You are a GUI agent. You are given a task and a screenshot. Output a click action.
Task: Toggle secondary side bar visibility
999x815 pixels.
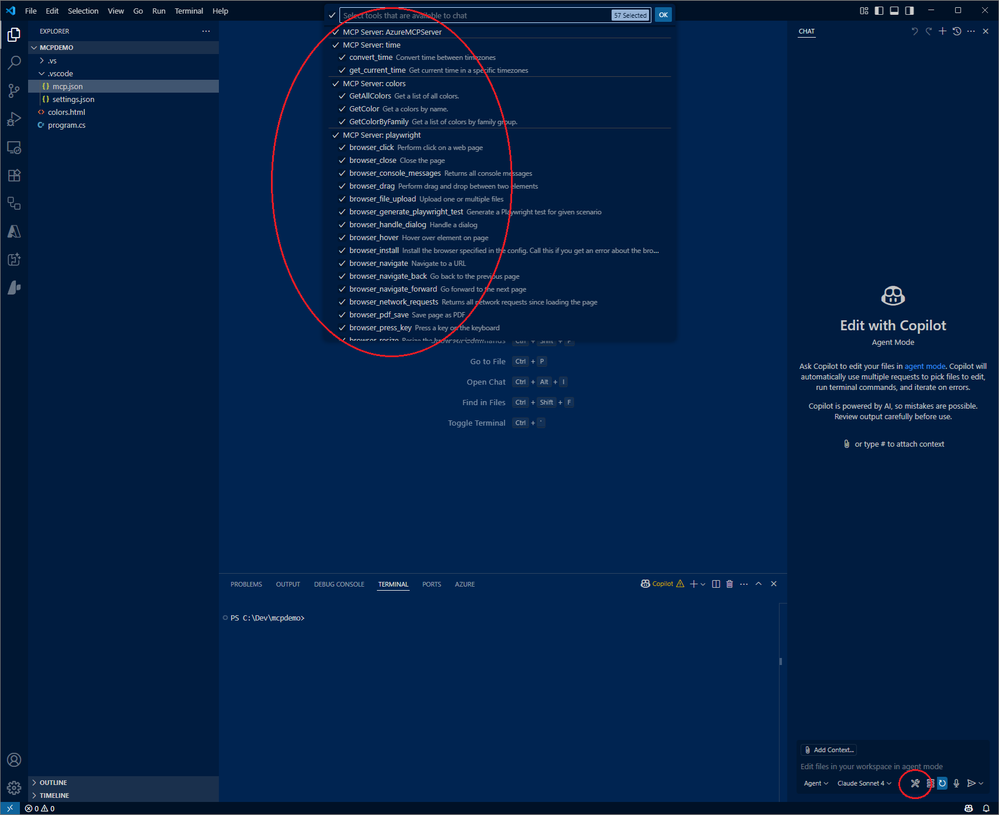(x=909, y=11)
